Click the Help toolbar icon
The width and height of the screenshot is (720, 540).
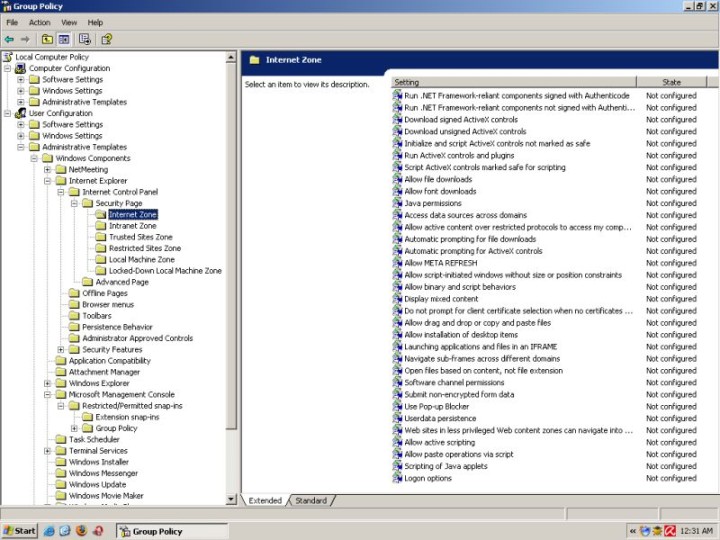click(x=106, y=39)
